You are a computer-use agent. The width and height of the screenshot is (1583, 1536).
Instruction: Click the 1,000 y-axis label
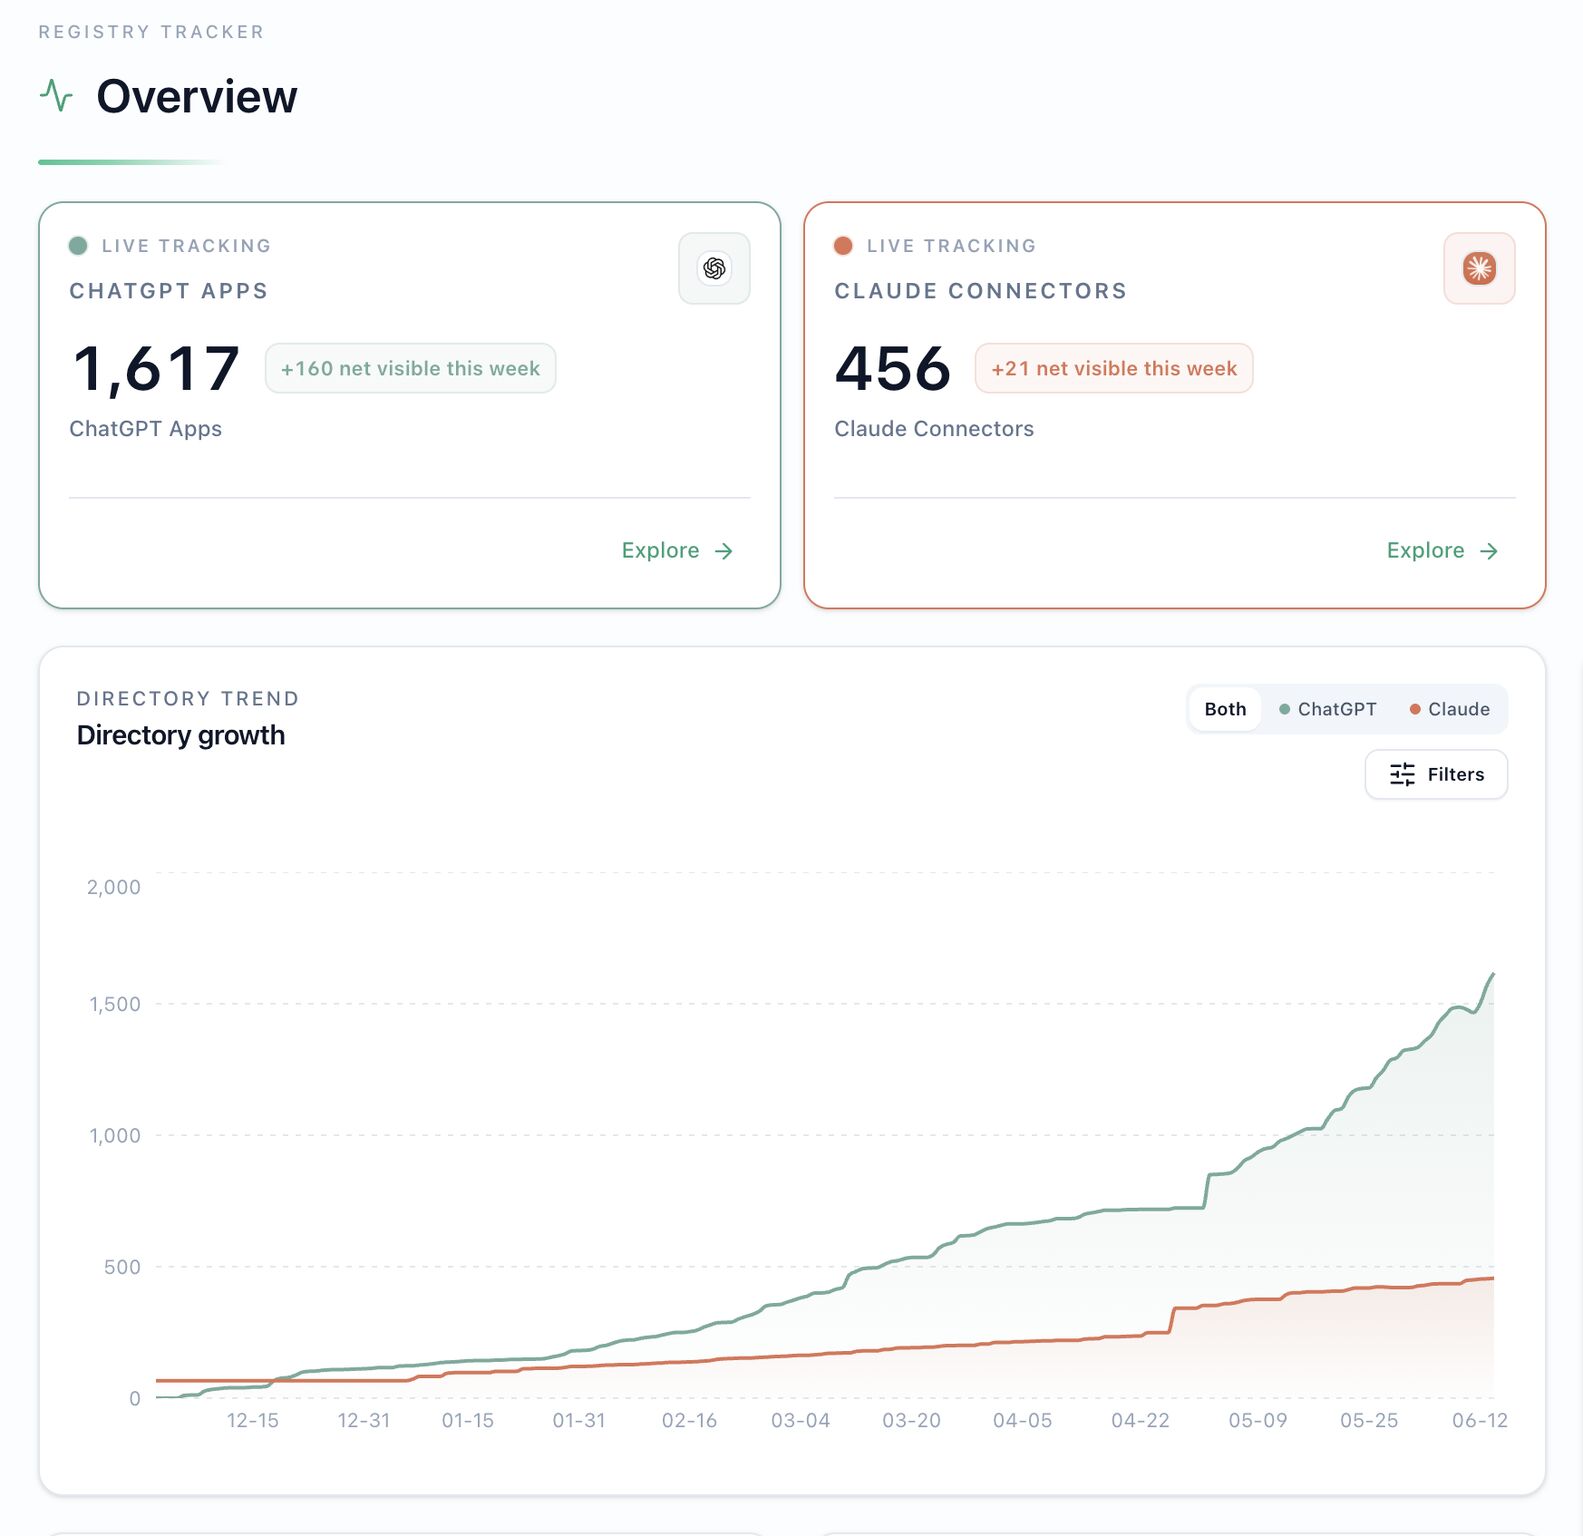115,1135
